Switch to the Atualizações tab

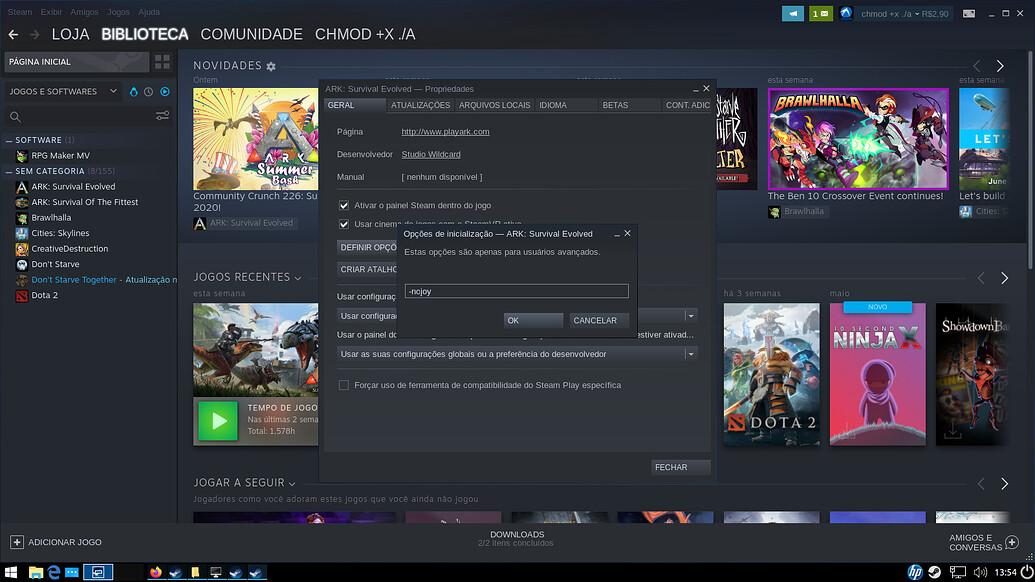coord(420,105)
